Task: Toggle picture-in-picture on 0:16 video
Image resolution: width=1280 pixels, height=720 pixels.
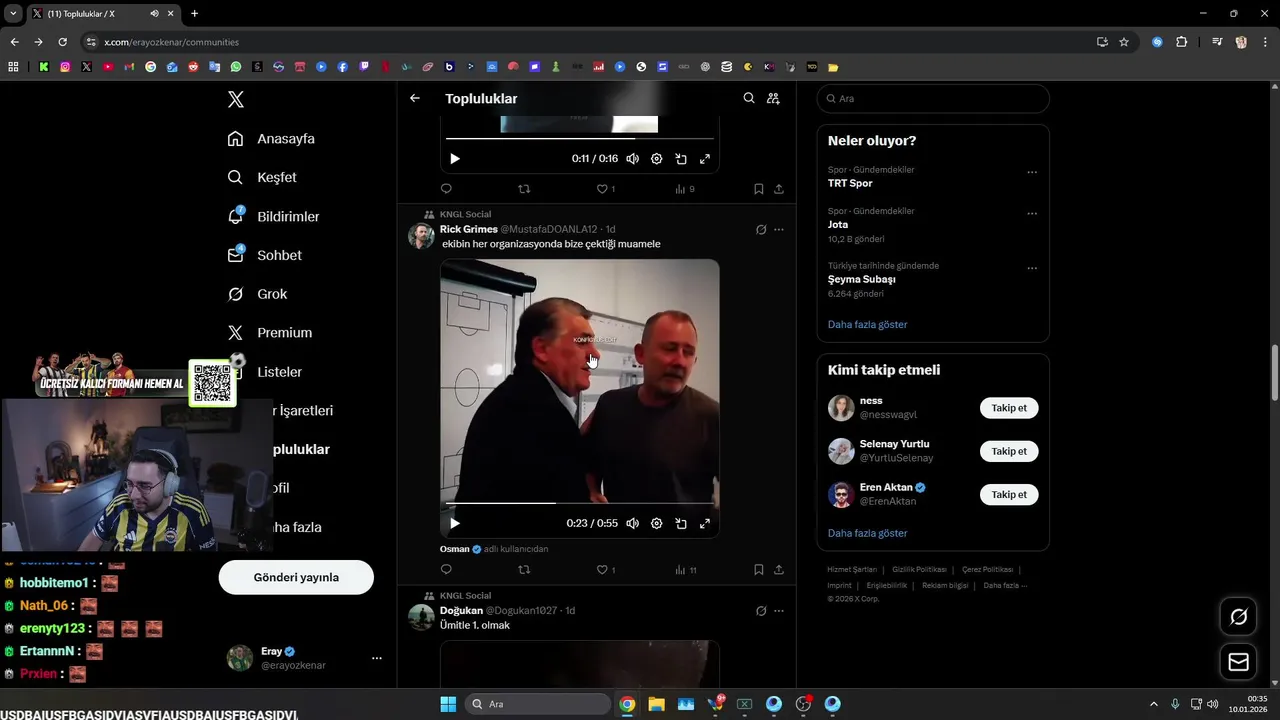Action: tap(681, 159)
